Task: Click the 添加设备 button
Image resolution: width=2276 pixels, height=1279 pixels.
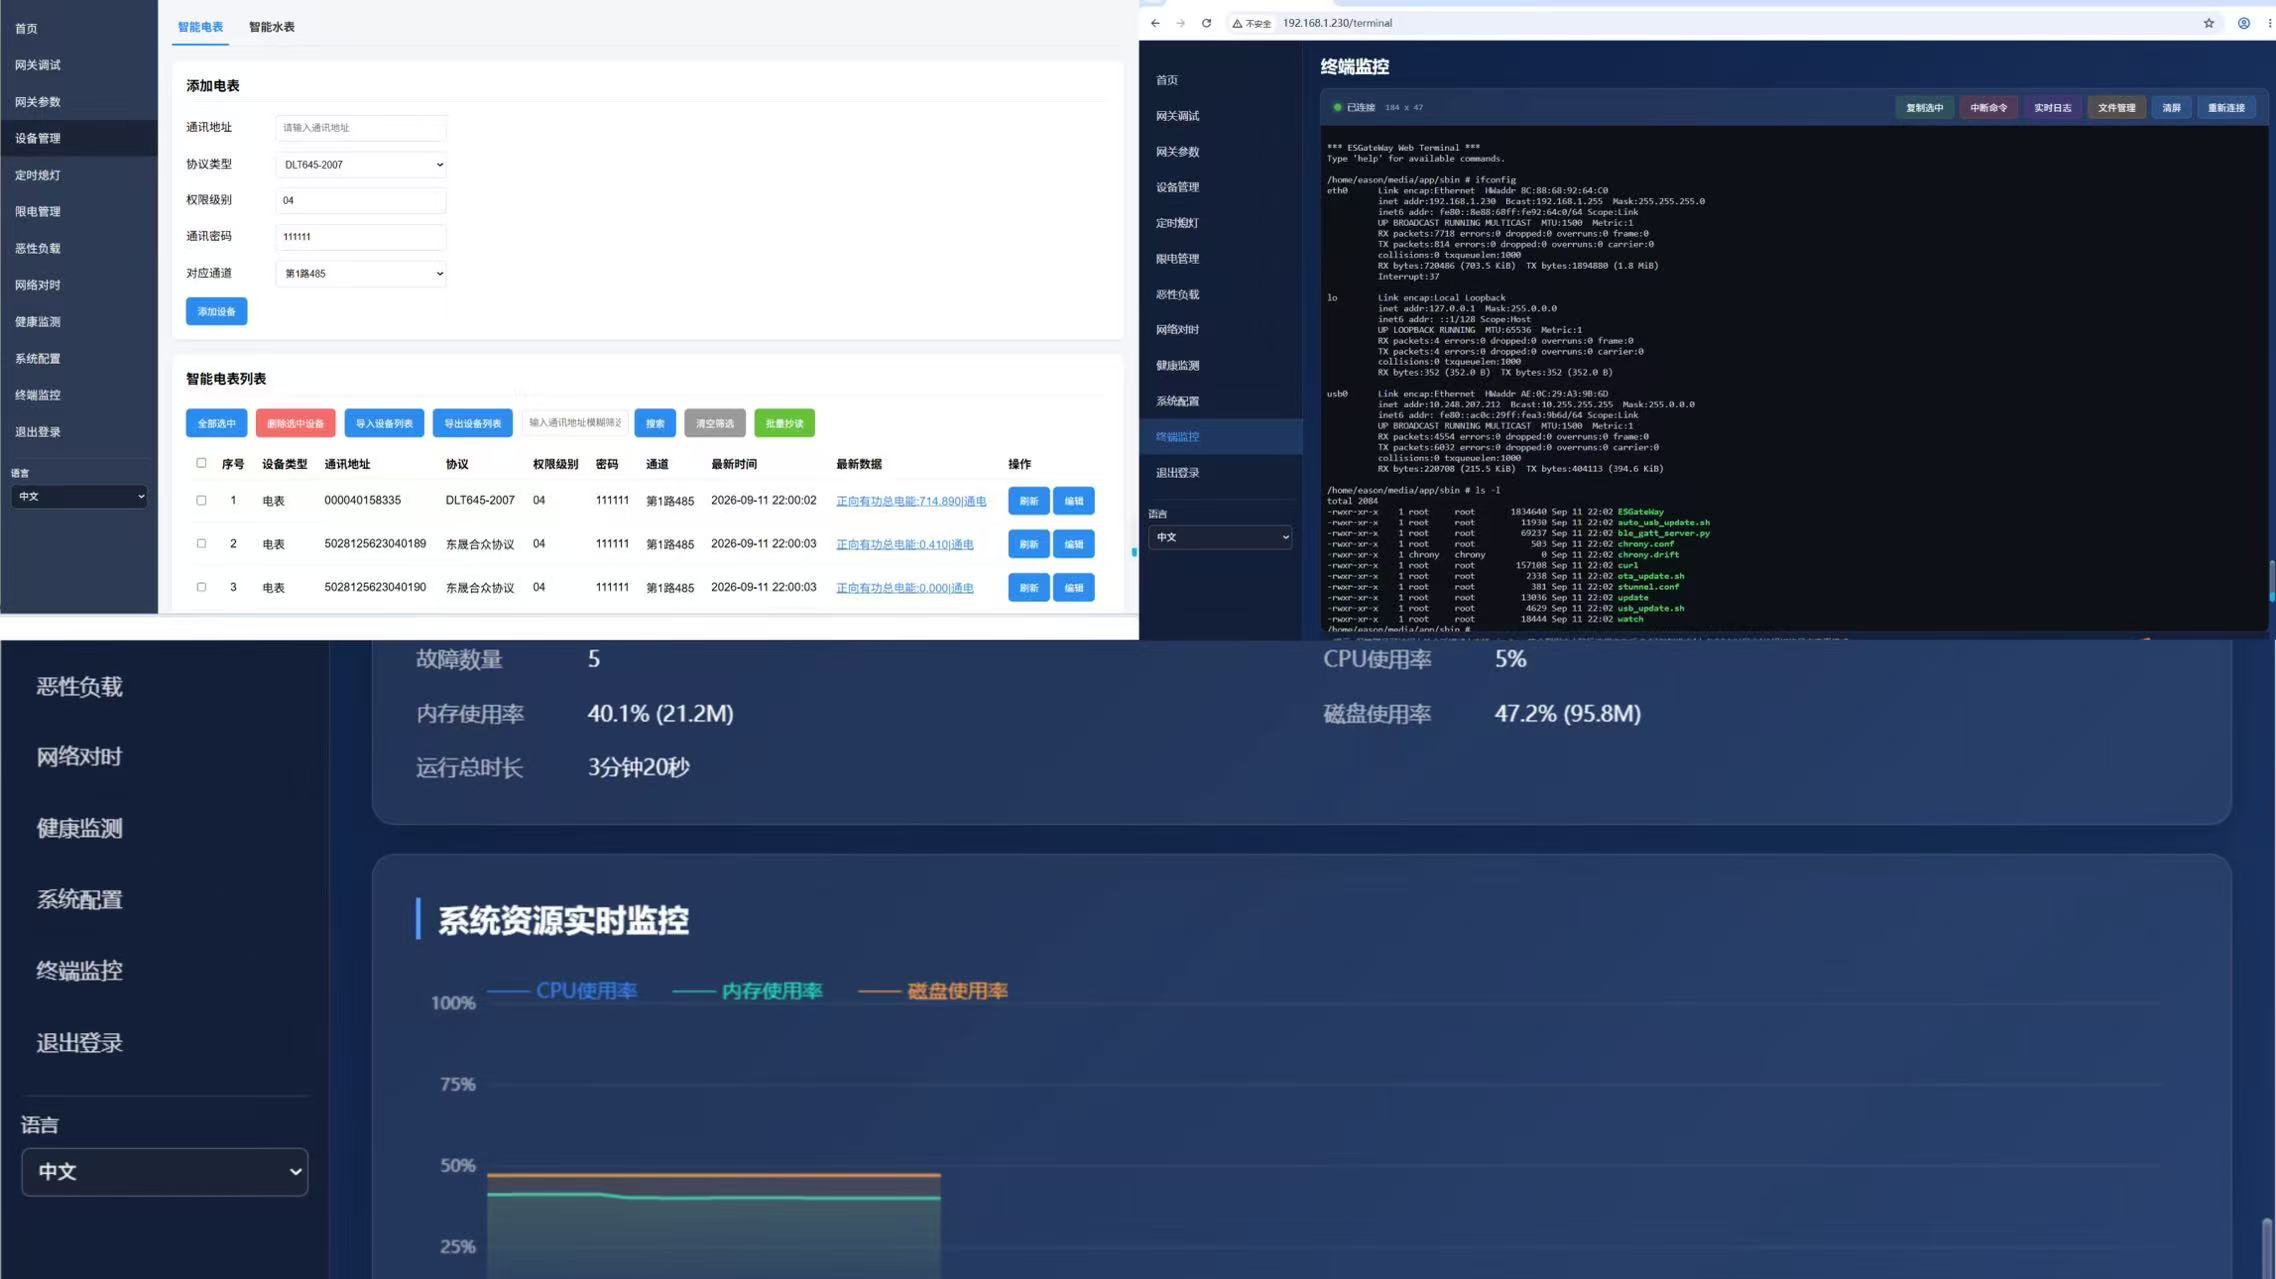Action: click(x=216, y=312)
